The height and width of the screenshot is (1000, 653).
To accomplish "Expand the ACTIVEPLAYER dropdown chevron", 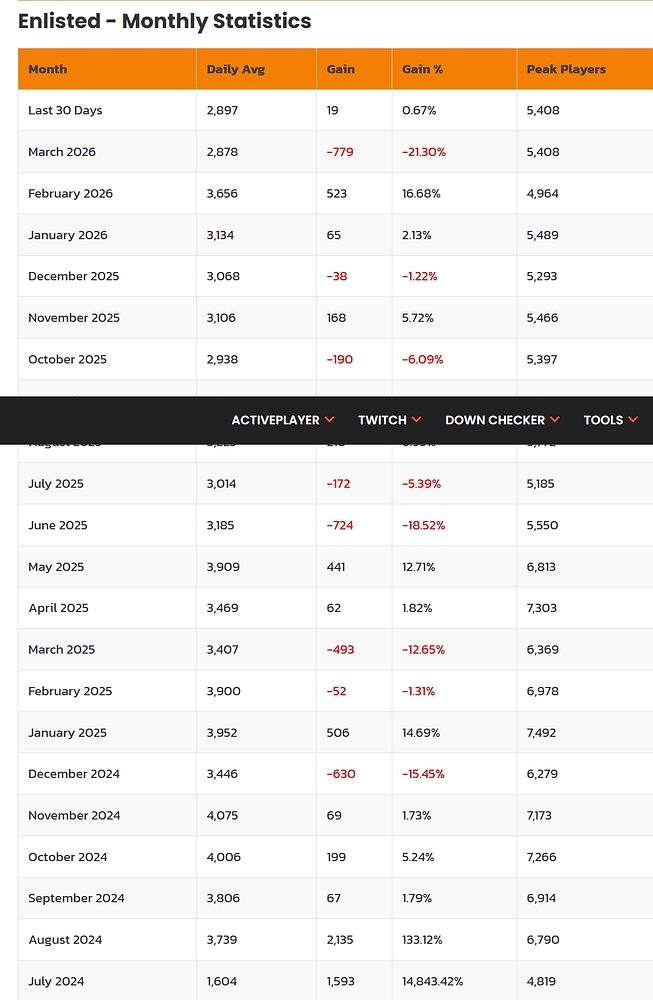I will click(330, 420).
